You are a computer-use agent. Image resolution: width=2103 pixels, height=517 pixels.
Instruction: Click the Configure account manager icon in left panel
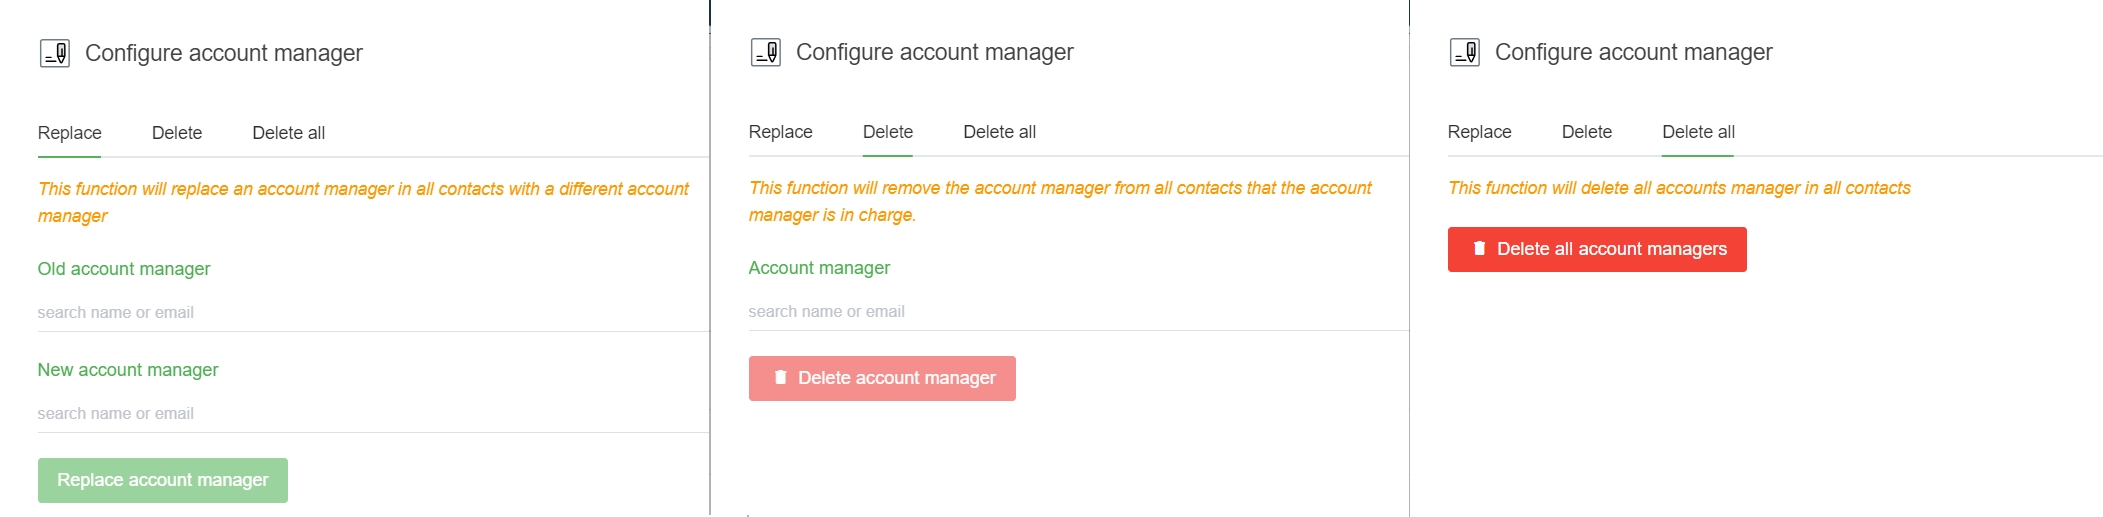tap(54, 53)
